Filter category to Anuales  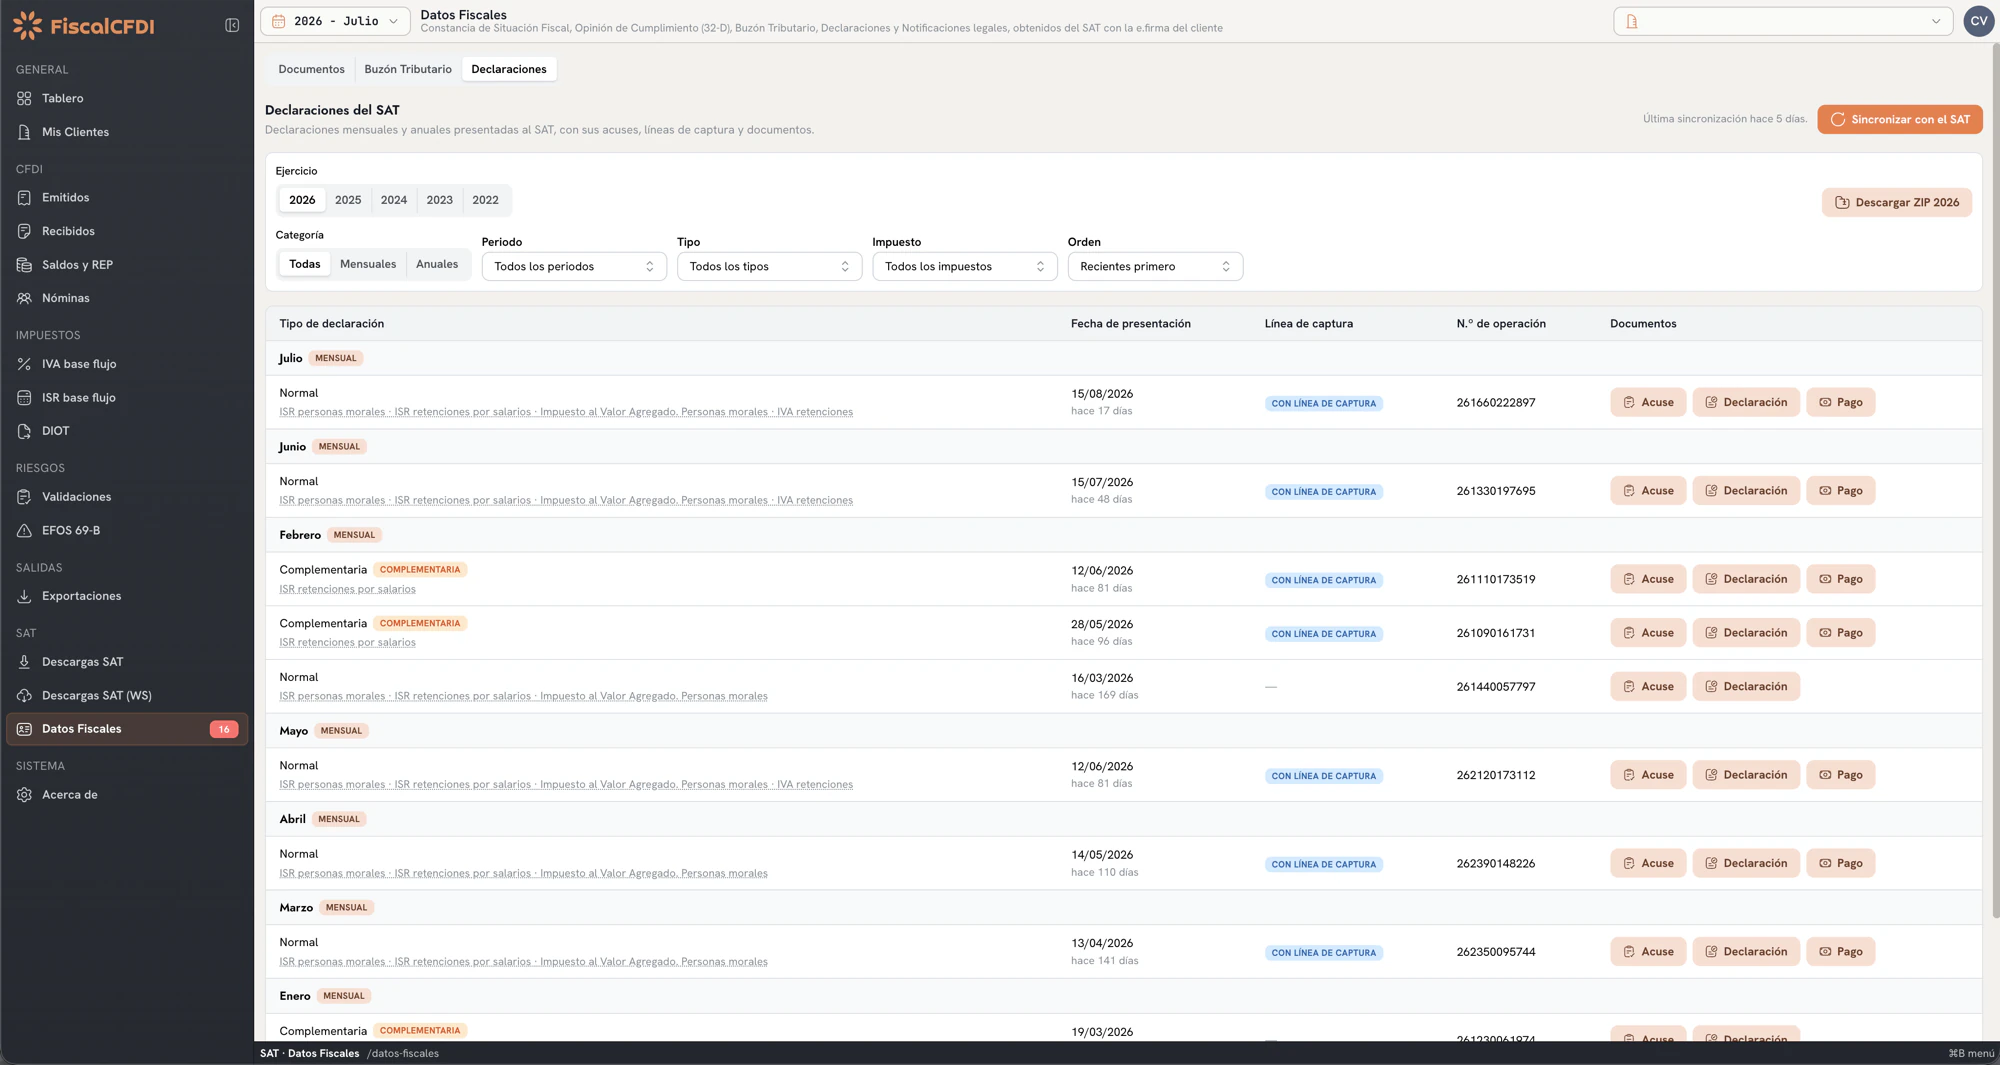437,264
